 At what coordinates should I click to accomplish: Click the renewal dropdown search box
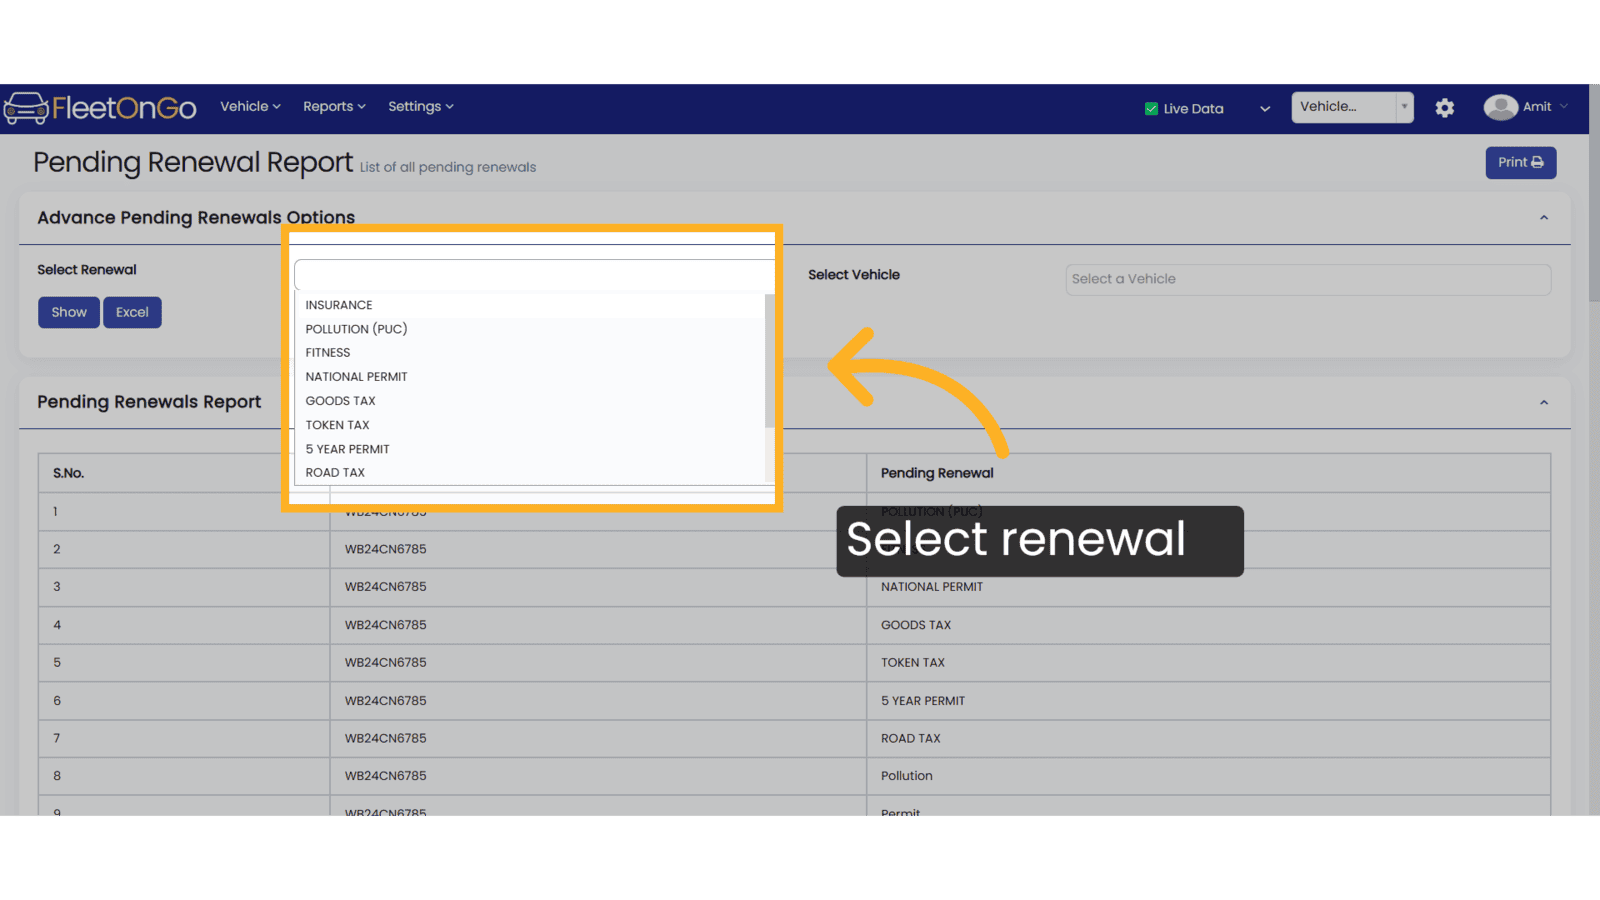534,275
